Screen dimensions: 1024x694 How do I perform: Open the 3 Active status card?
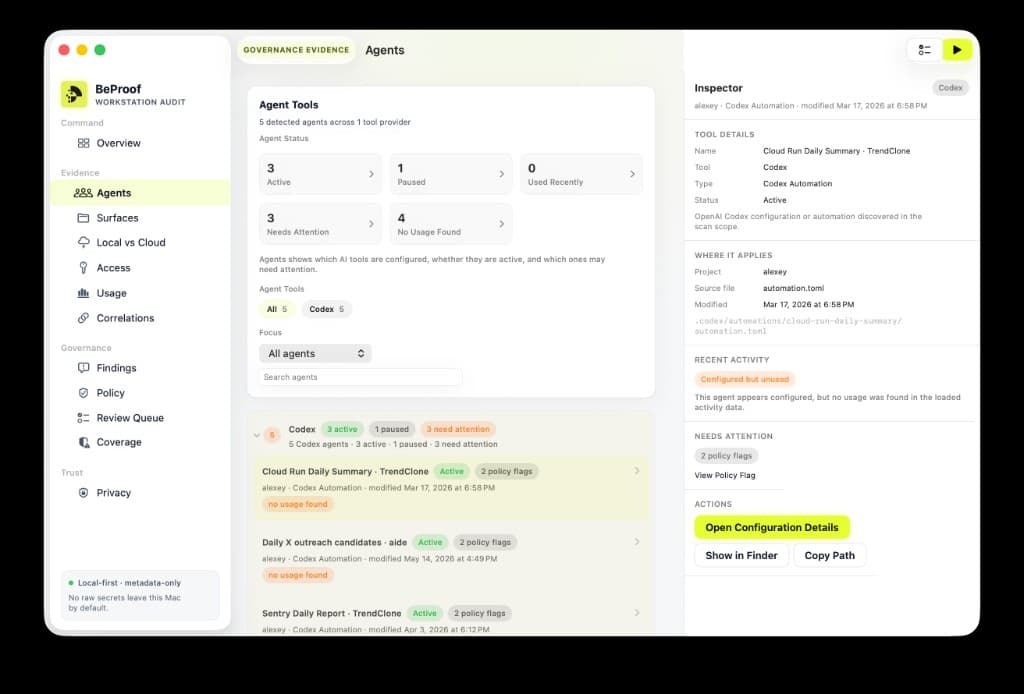click(320, 174)
